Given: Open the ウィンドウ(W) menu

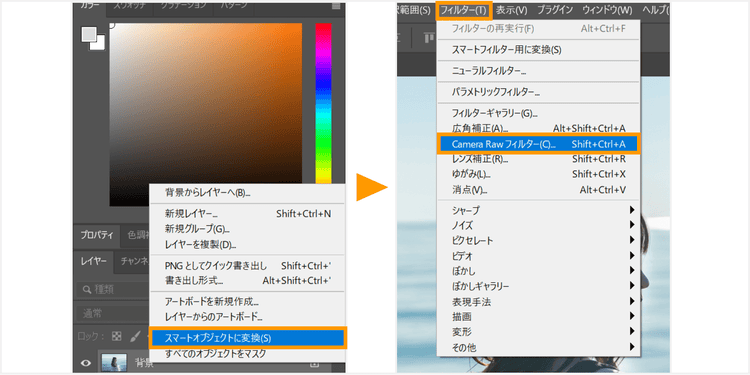Looking at the screenshot, I should coord(607,10).
